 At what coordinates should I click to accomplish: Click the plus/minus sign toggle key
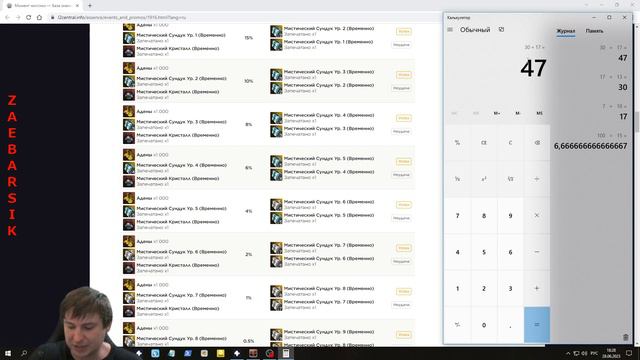(x=457, y=325)
